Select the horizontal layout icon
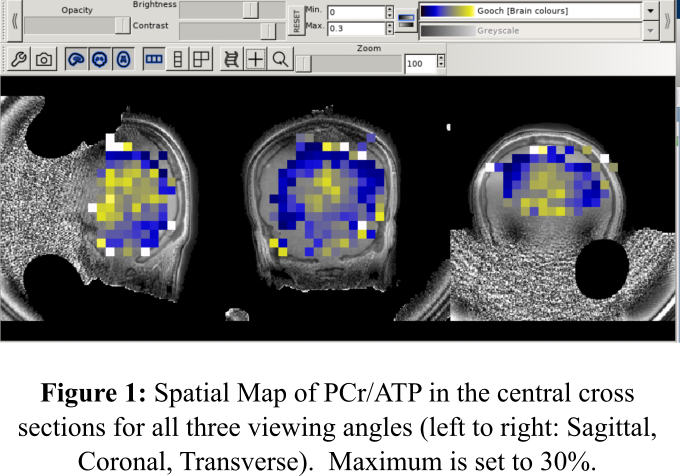This screenshot has height=476, width=680. tap(154, 60)
